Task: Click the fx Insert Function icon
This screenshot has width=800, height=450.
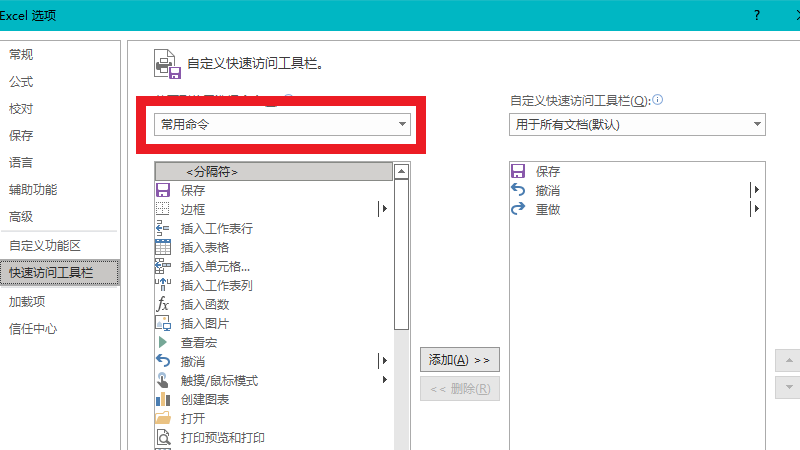Action: tap(163, 304)
